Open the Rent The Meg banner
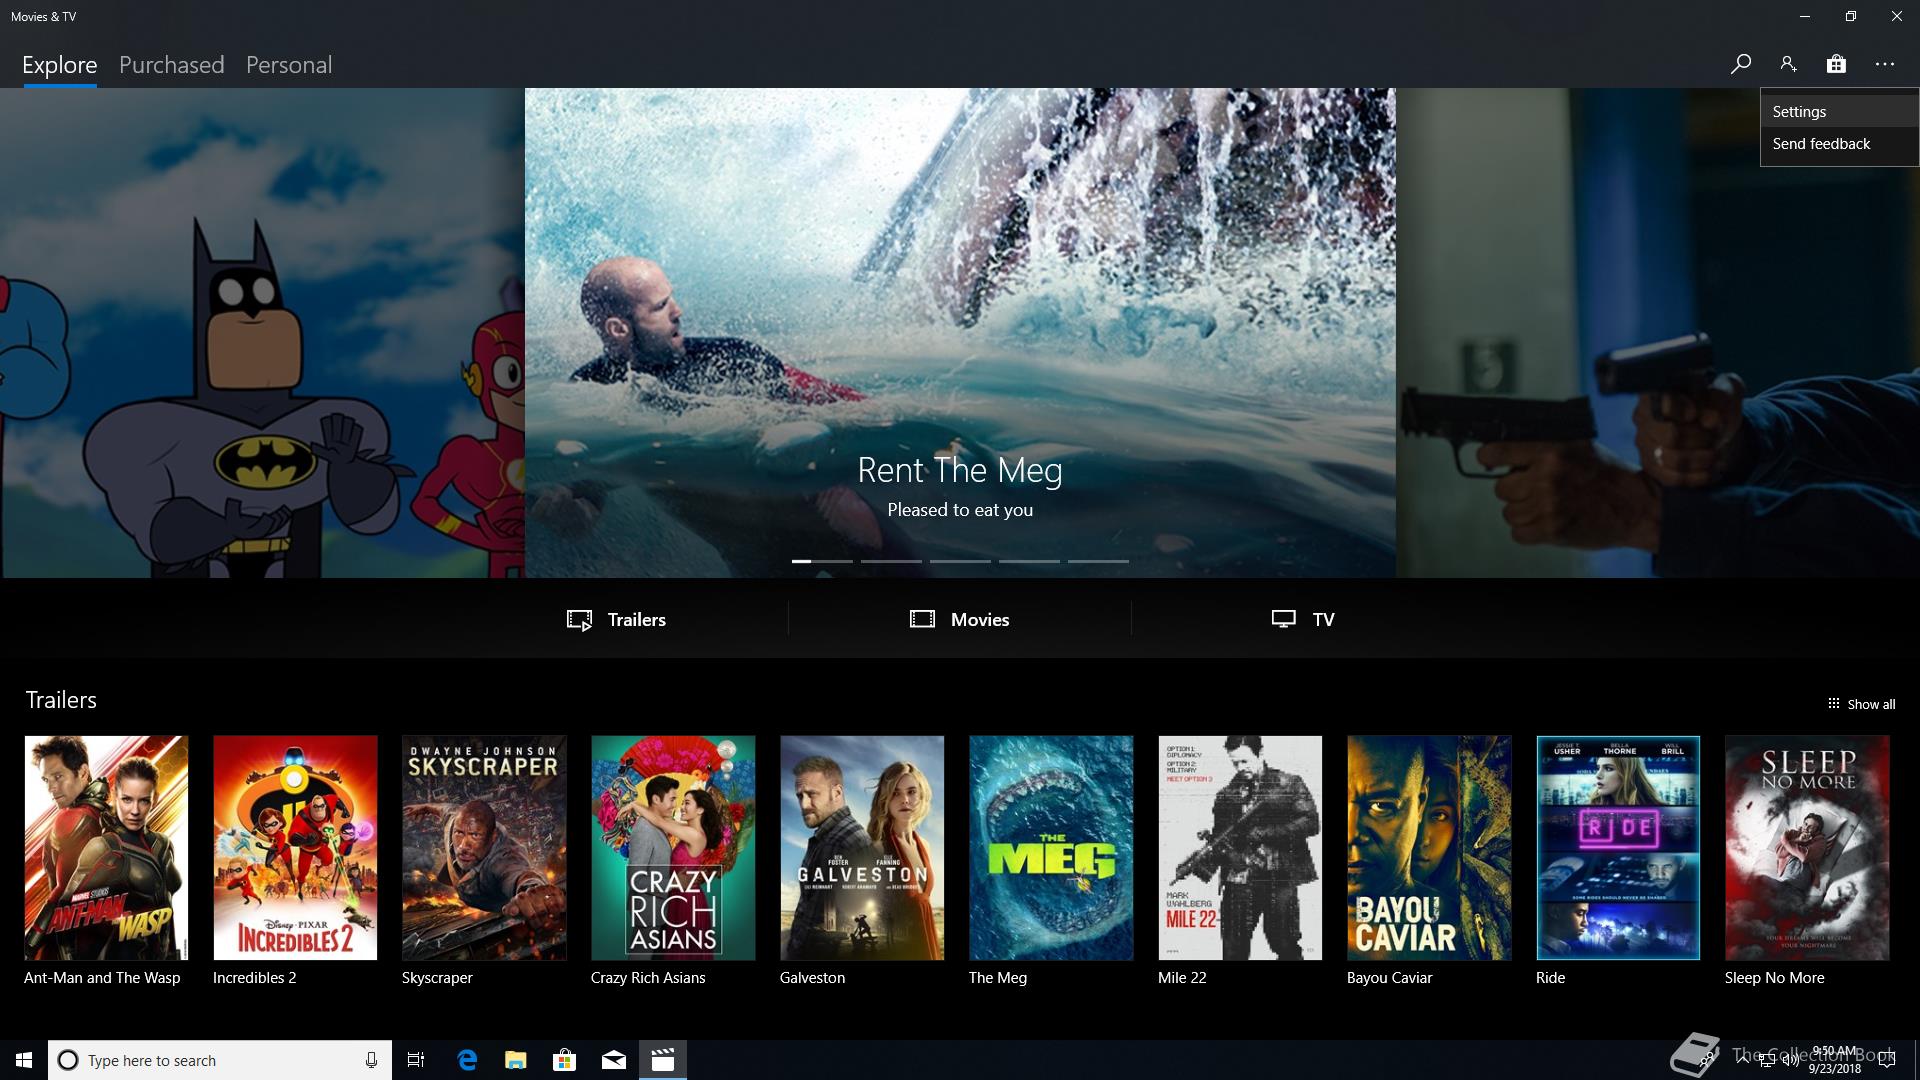 (960, 332)
